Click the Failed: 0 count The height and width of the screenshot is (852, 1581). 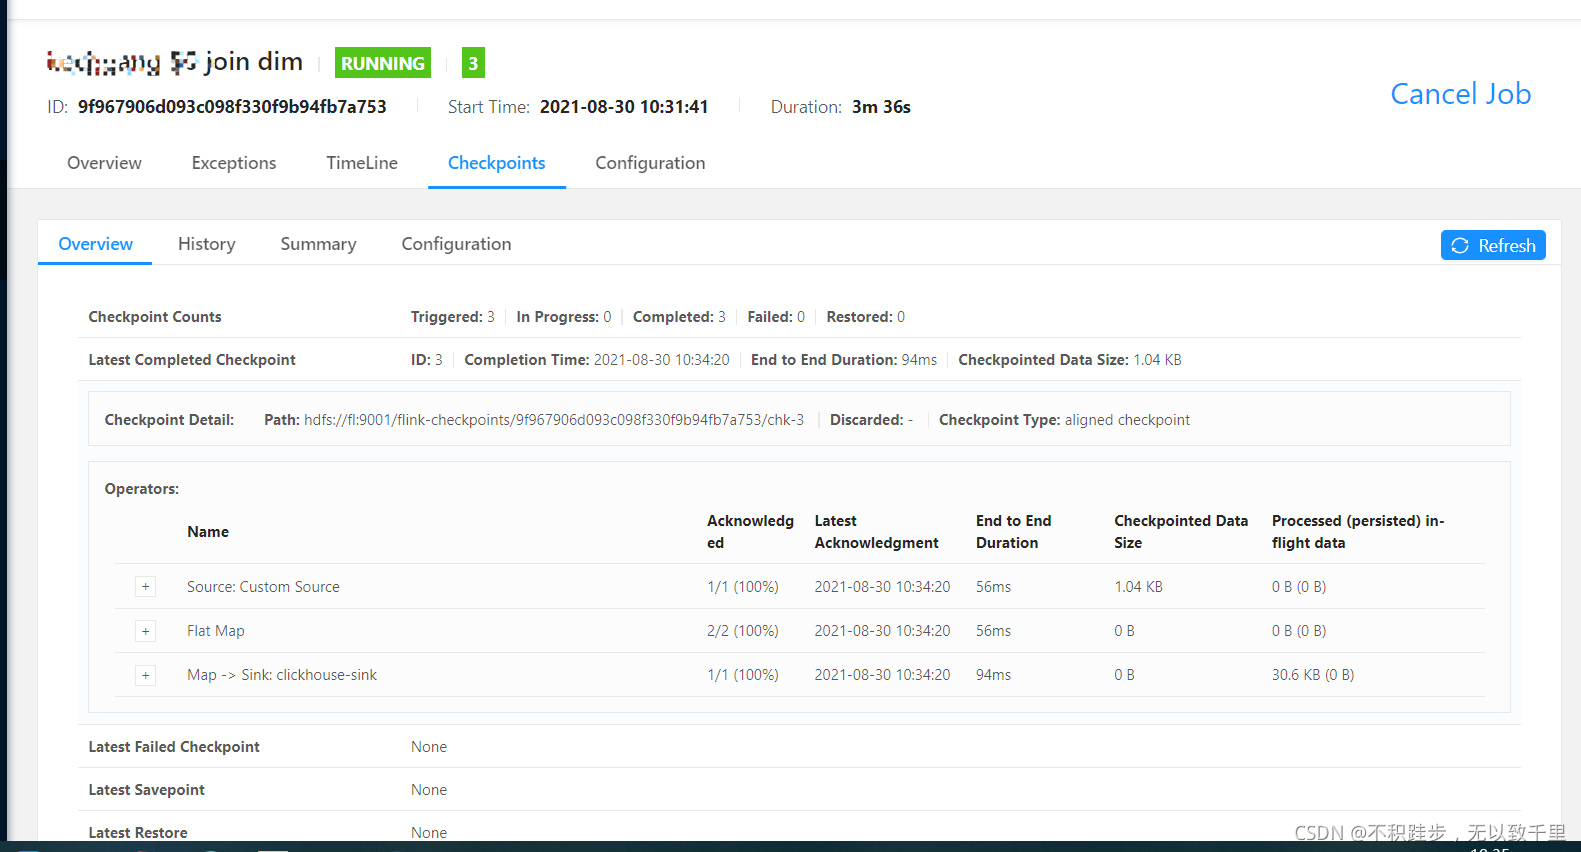pos(776,317)
